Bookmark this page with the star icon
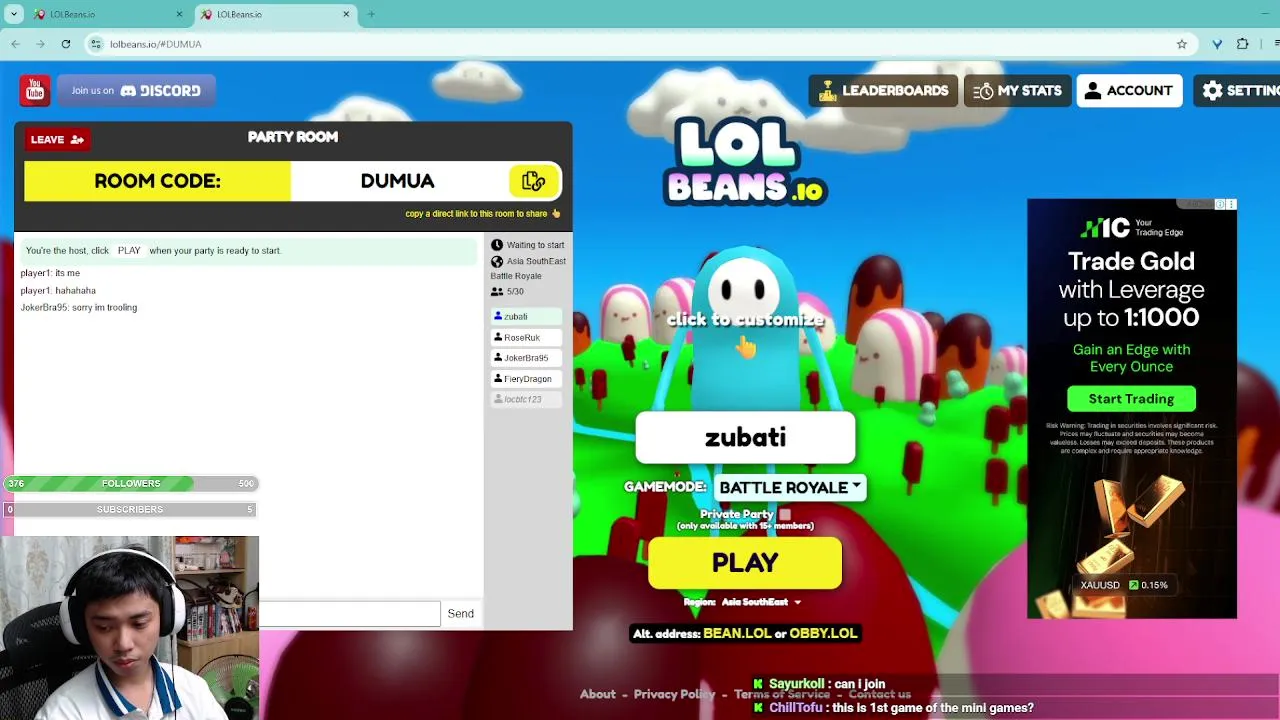The width and height of the screenshot is (1280, 720). point(1182,44)
